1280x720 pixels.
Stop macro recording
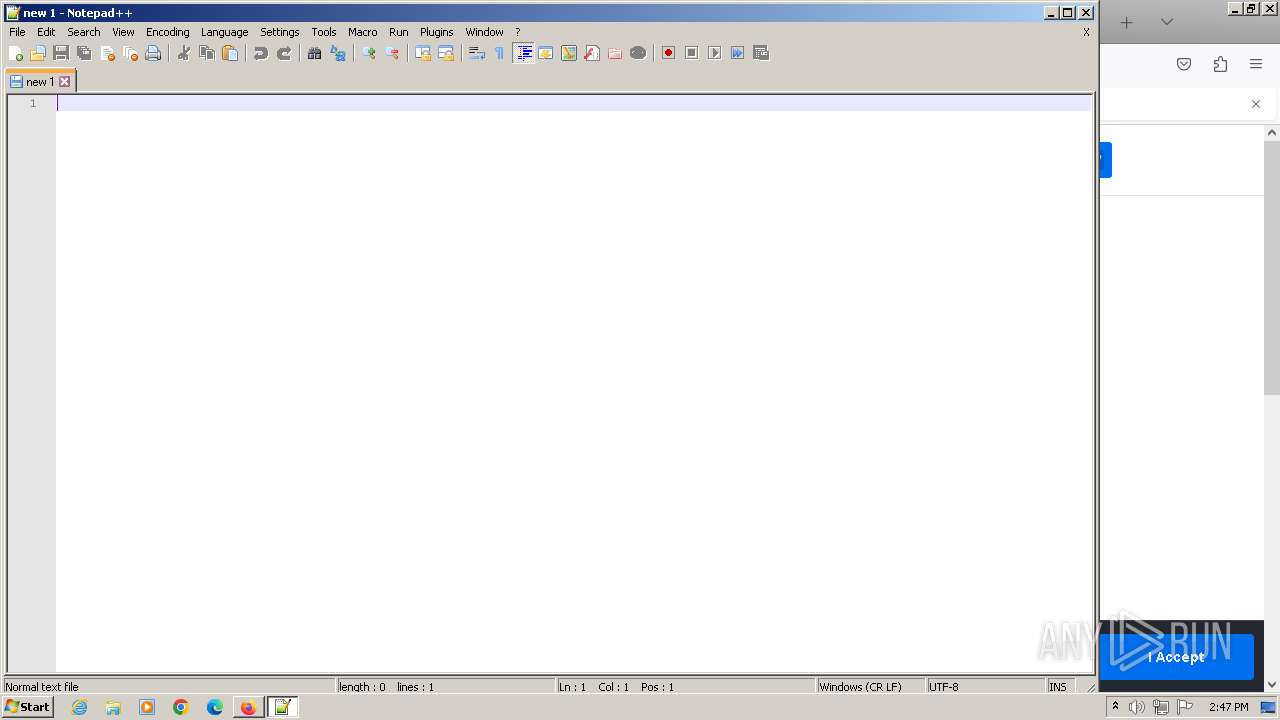[x=692, y=53]
